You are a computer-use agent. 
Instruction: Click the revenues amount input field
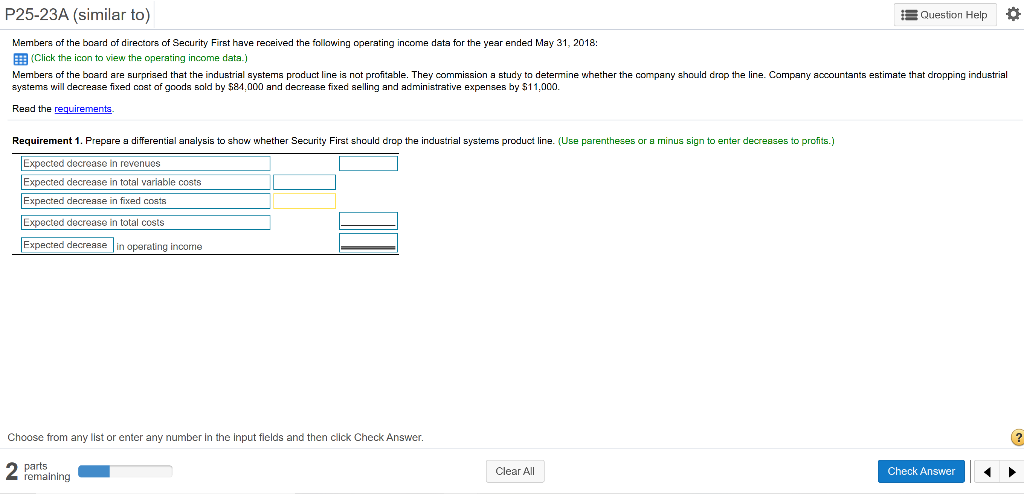pos(368,163)
